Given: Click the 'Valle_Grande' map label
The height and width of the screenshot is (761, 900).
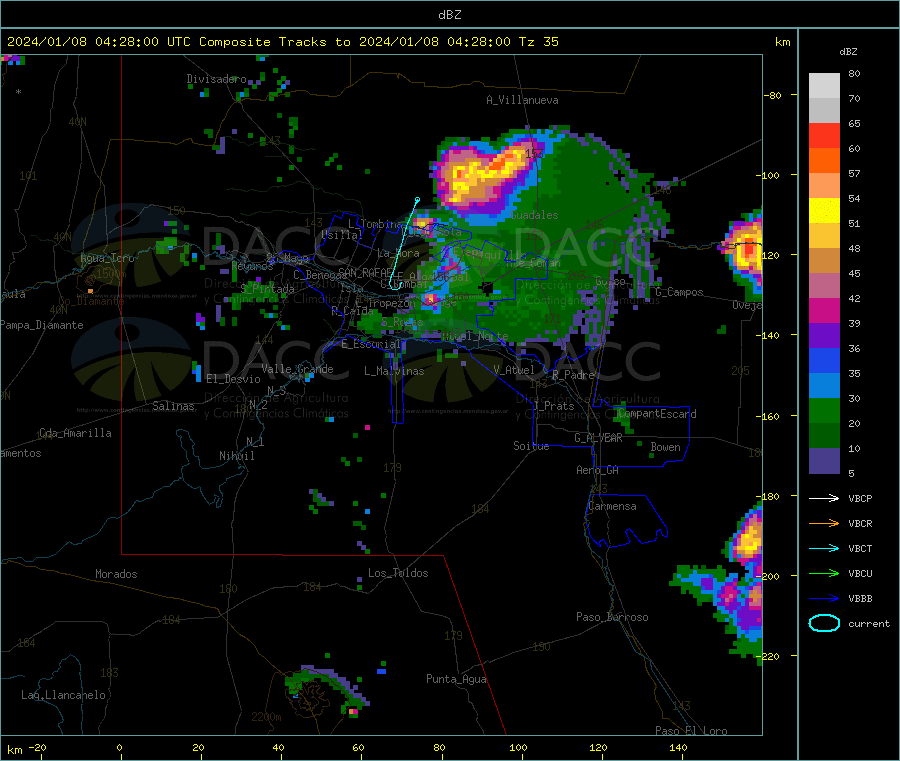Looking at the screenshot, I should click(297, 369).
